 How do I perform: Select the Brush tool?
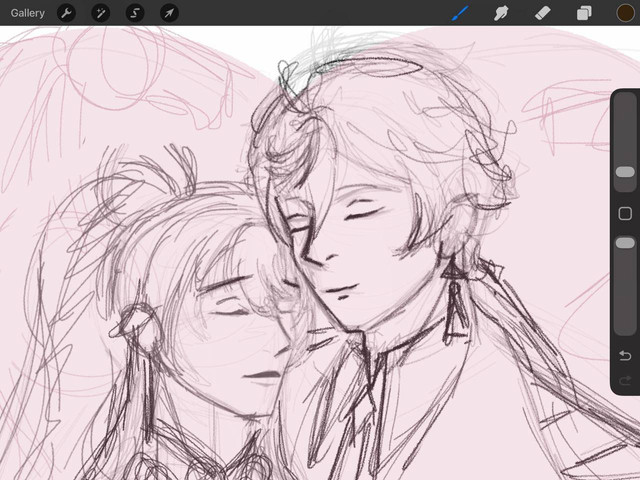click(461, 13)
